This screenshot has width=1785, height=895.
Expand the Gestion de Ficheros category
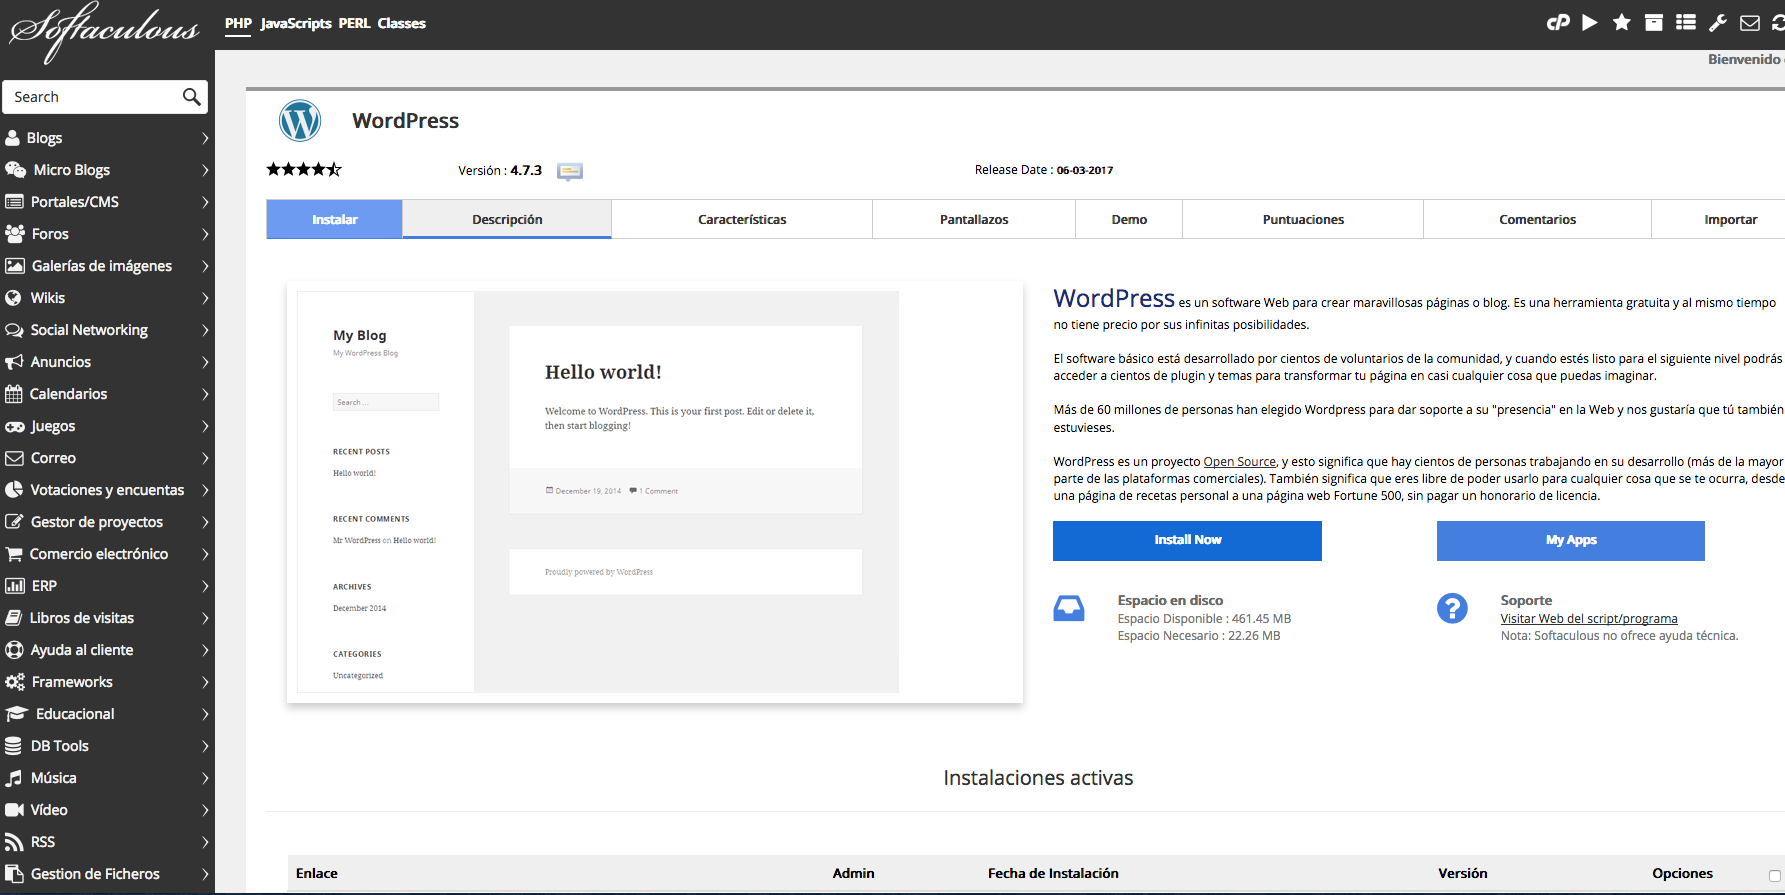[x=107, y=874]
